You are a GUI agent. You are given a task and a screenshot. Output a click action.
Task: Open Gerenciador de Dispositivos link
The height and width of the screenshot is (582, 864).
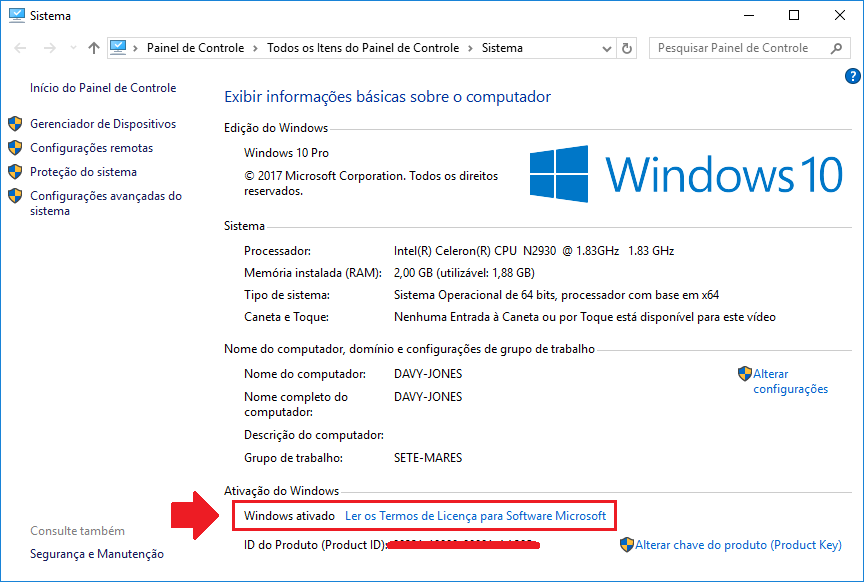click(x=103, y=124)
